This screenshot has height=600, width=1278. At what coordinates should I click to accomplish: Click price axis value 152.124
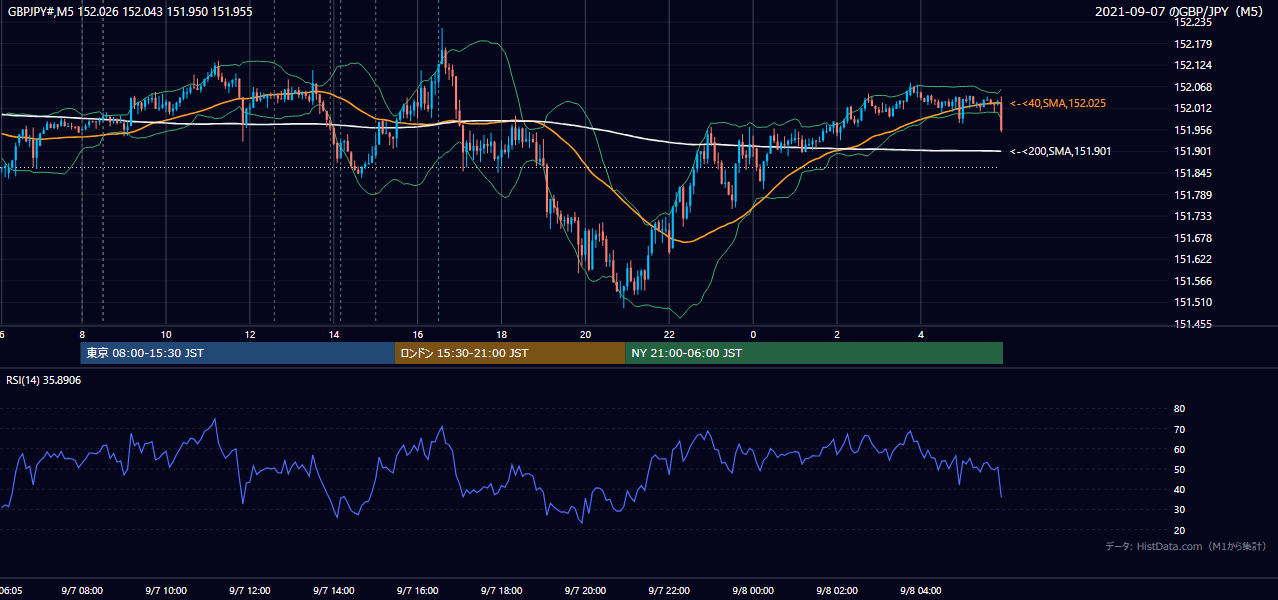pyautogui.click(x=1193, y=66)
